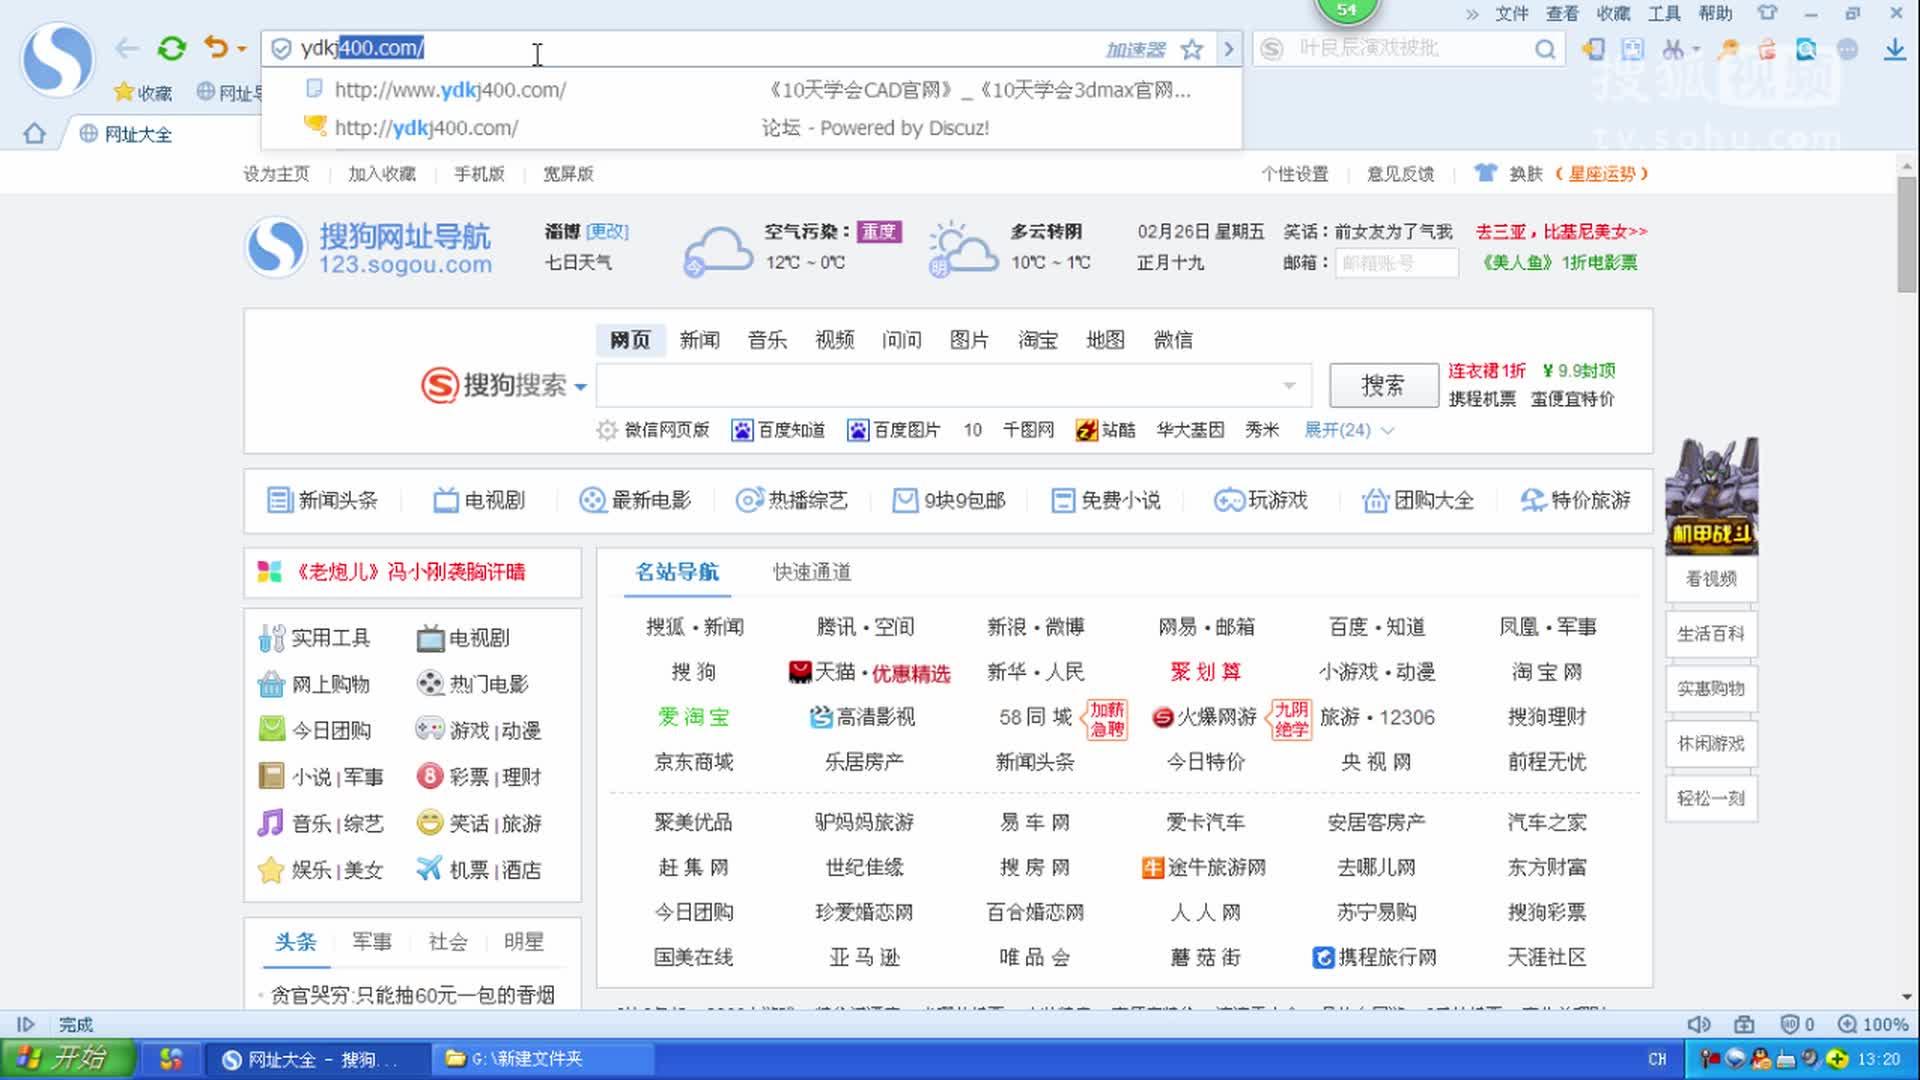1920x1080 pixels.
Task: Open download manager arrow icon
Action: 1894,49
